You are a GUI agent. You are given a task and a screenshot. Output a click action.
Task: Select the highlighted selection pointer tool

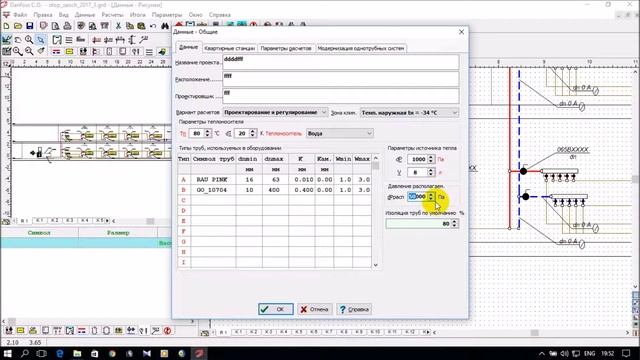(40, 40)
